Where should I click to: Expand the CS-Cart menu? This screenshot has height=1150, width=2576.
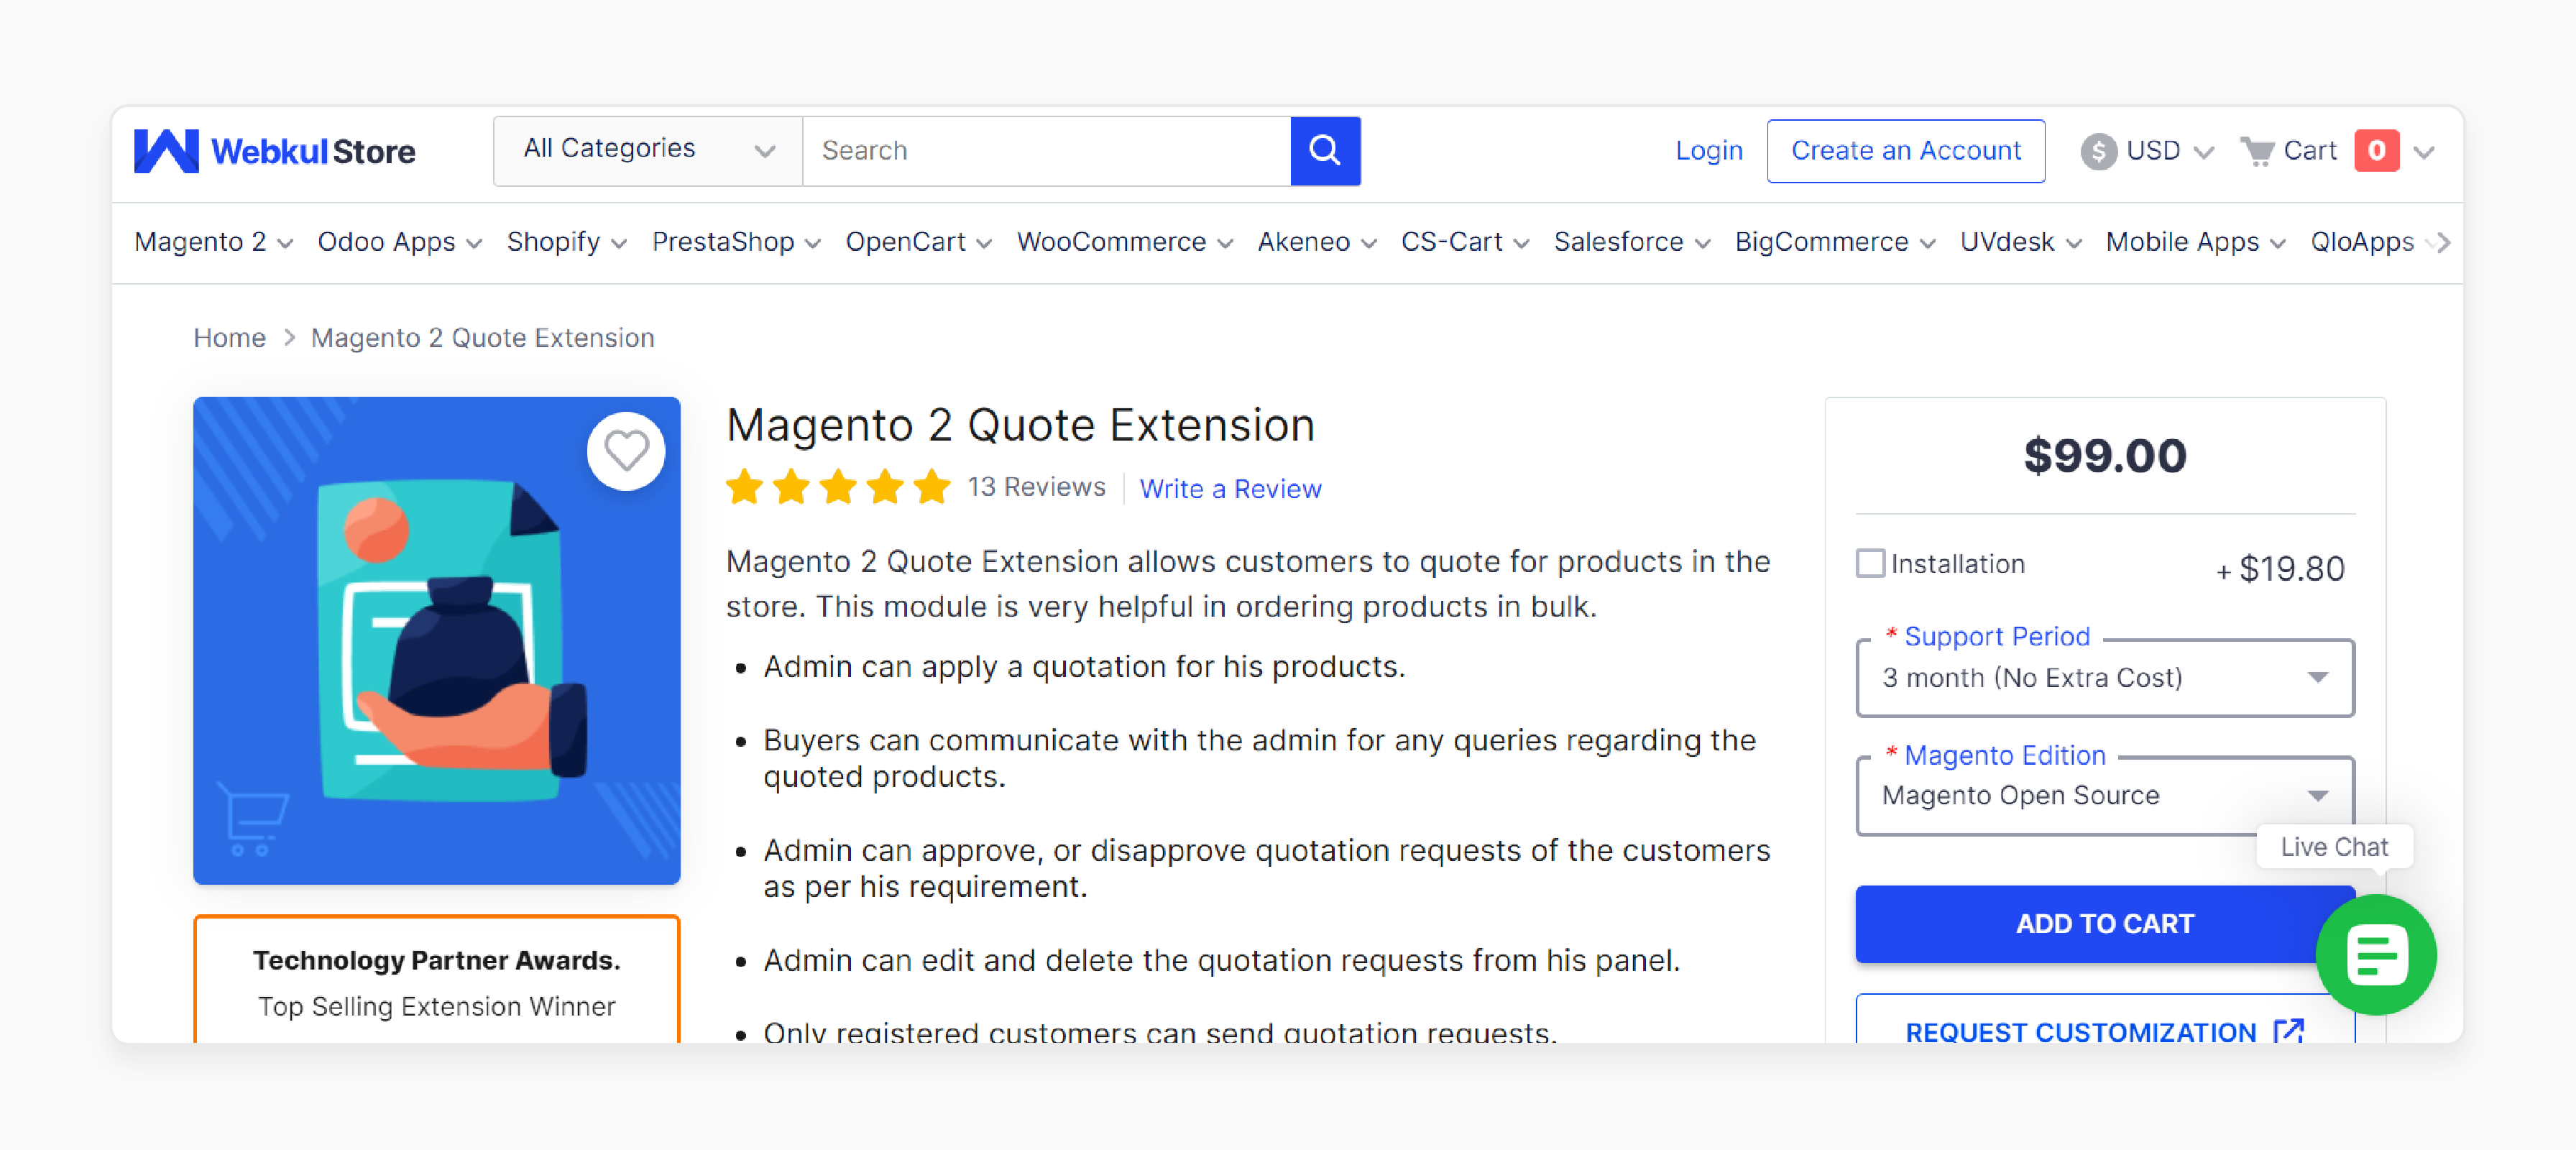point(1465,242)
